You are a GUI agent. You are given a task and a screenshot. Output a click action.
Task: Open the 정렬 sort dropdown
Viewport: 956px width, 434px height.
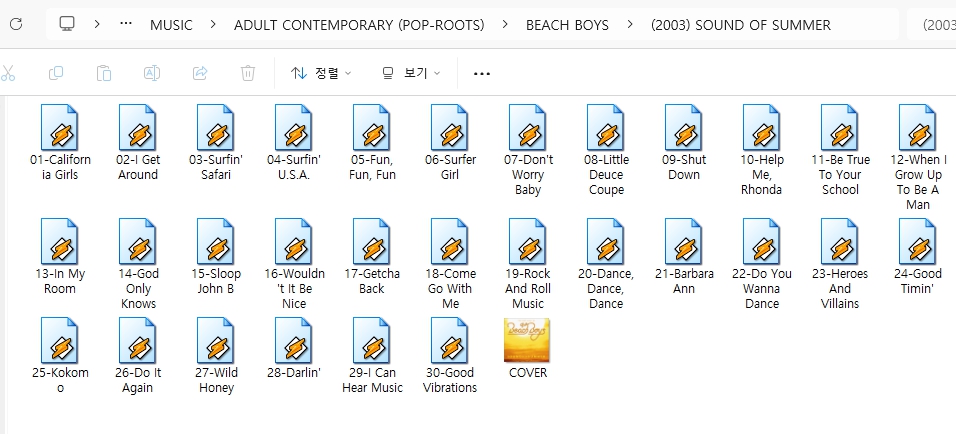[321, 73]
